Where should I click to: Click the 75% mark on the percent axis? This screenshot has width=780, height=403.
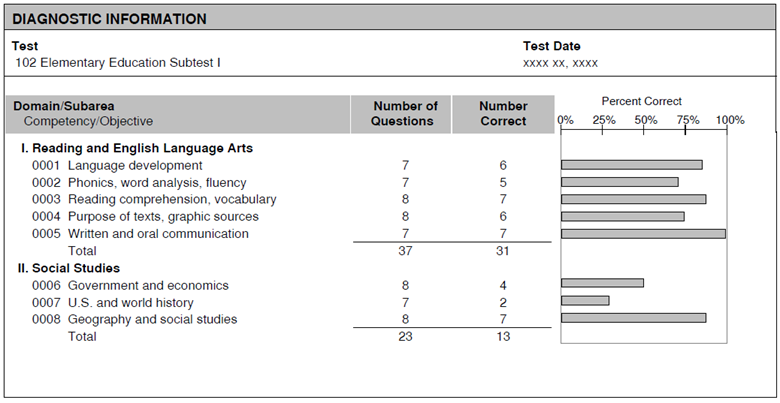point(686,120)
